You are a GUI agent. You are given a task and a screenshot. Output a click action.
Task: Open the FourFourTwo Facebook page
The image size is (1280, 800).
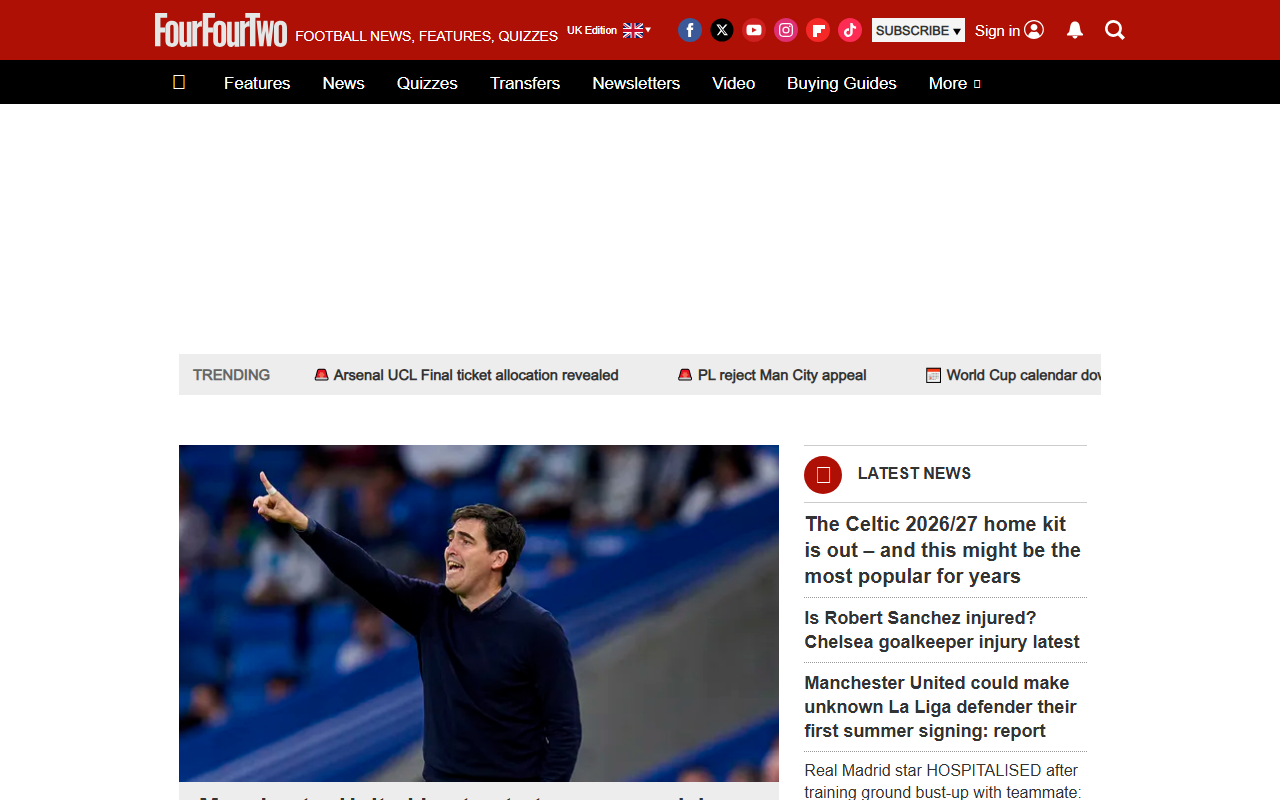pos(690,30)
